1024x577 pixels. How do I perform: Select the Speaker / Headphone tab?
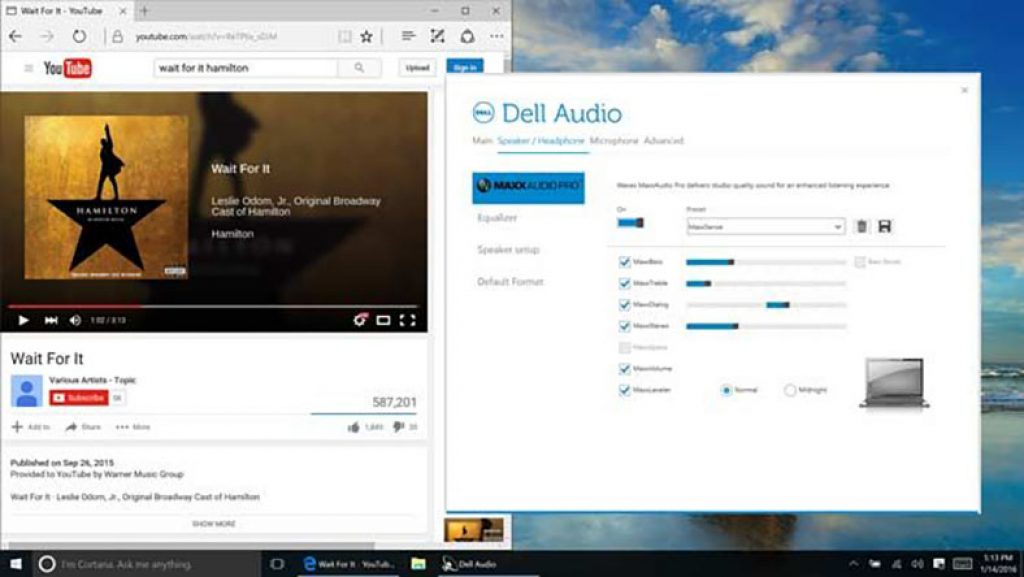(541, 140)
